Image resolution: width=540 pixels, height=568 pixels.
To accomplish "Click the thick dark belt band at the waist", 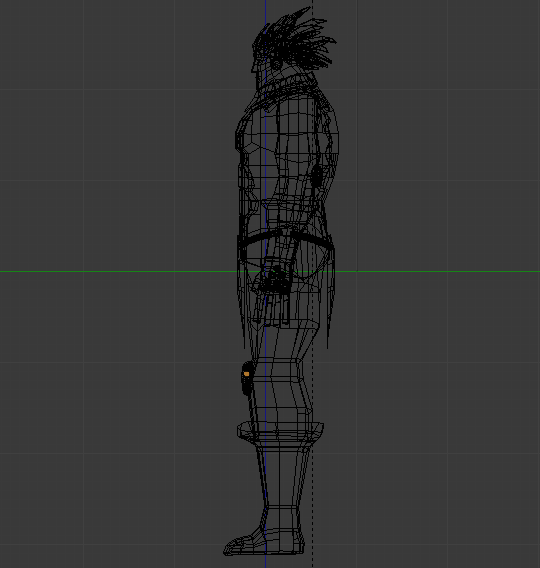I will point(286,237).
